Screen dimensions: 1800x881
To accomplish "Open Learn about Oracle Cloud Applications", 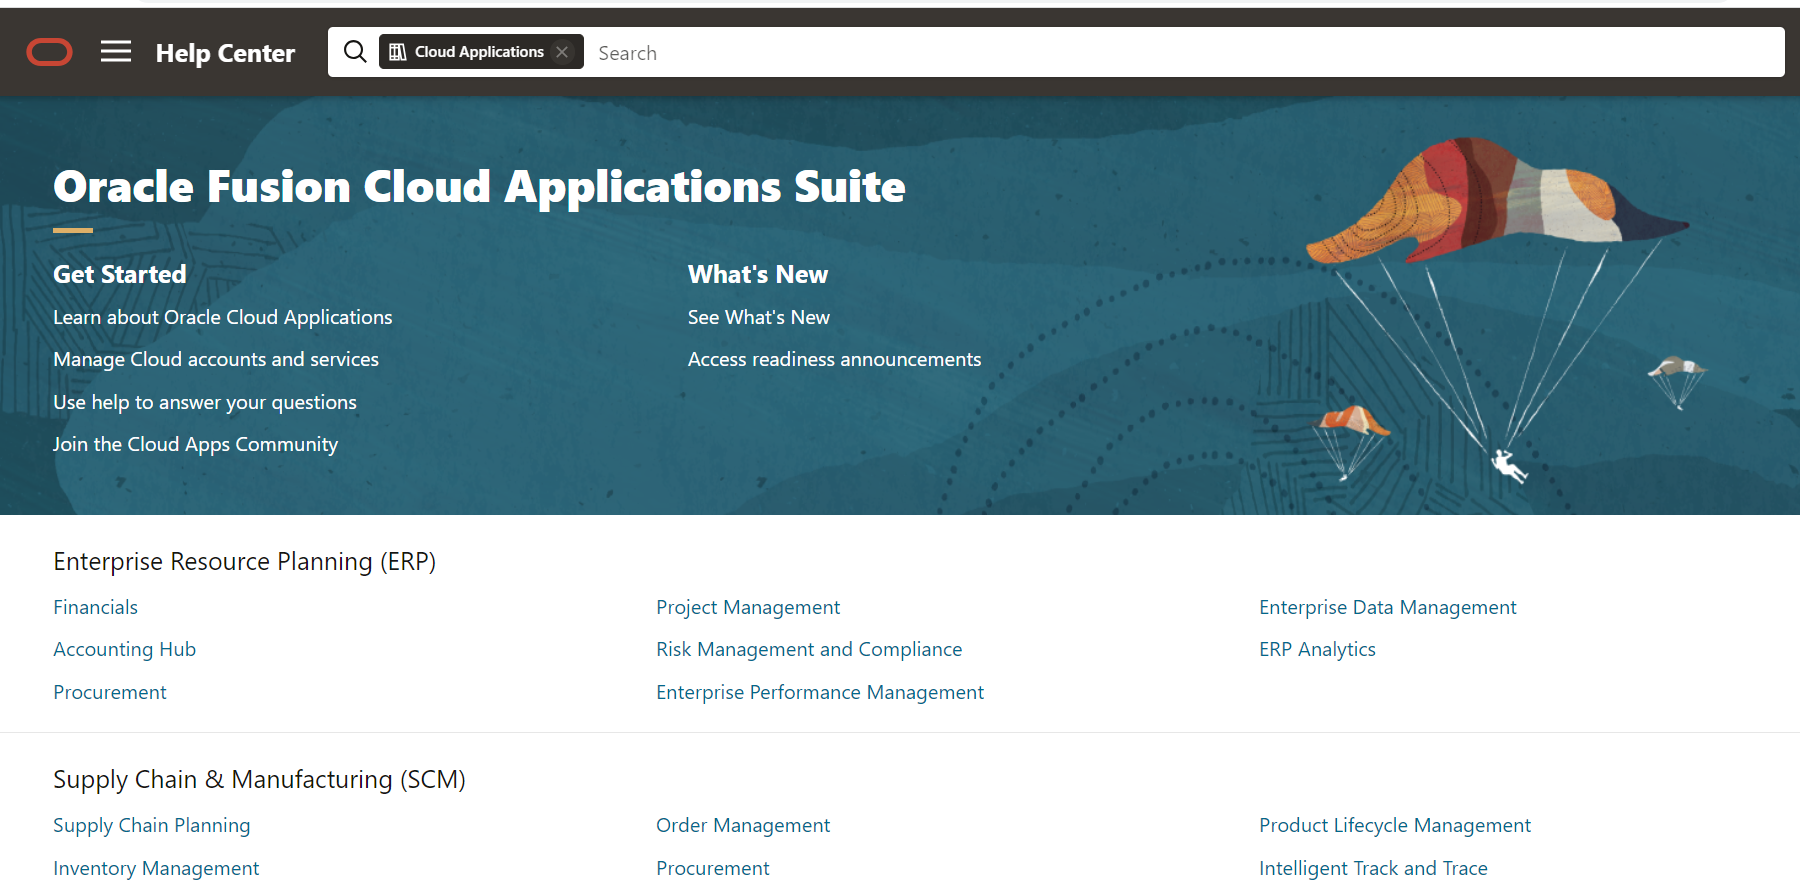I will [223, 317].
